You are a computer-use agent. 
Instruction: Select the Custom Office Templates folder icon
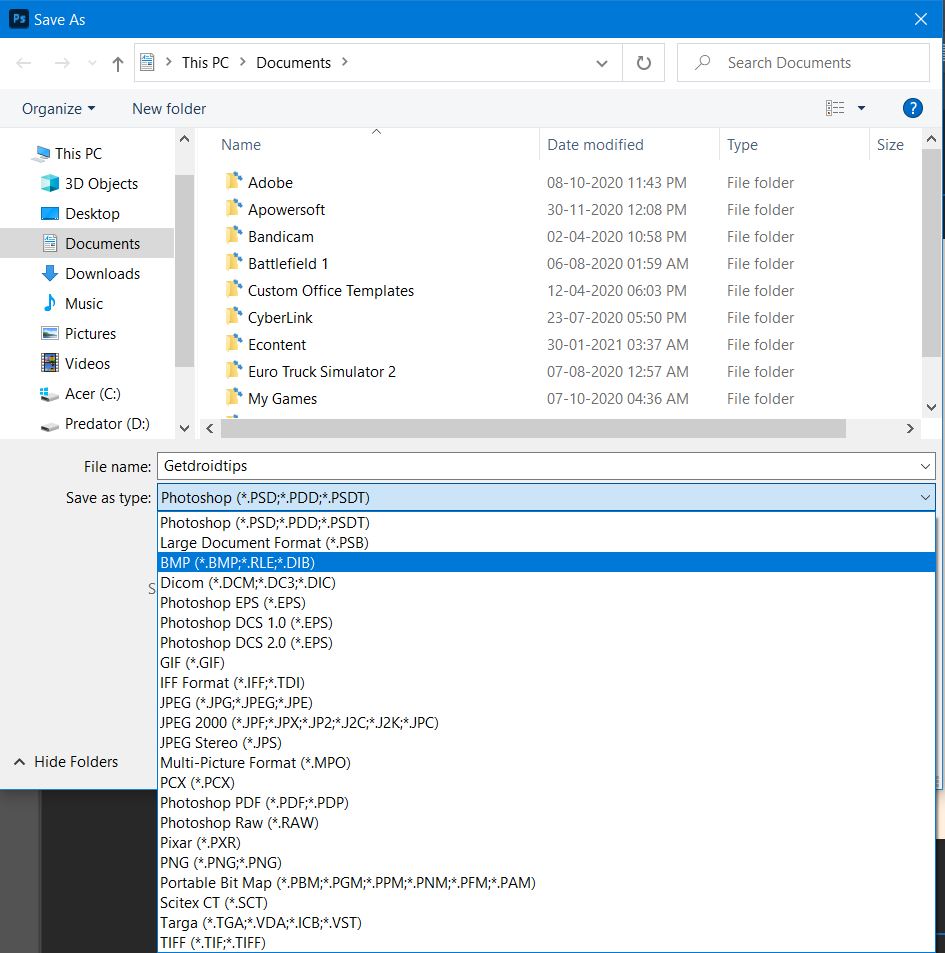(234, 289)
